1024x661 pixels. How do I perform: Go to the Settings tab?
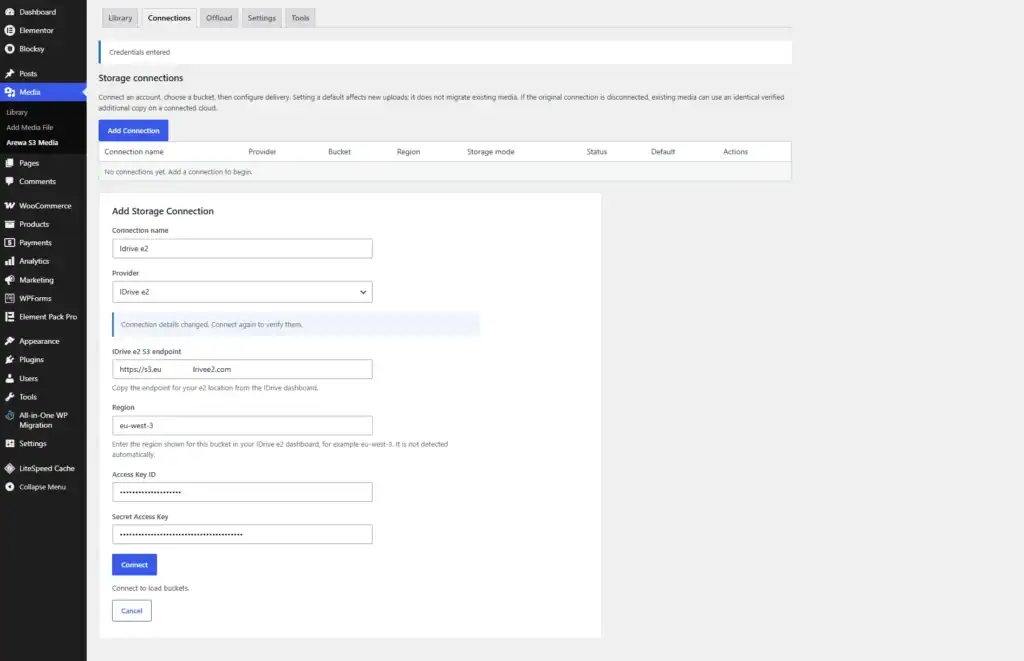click(261, 18)
